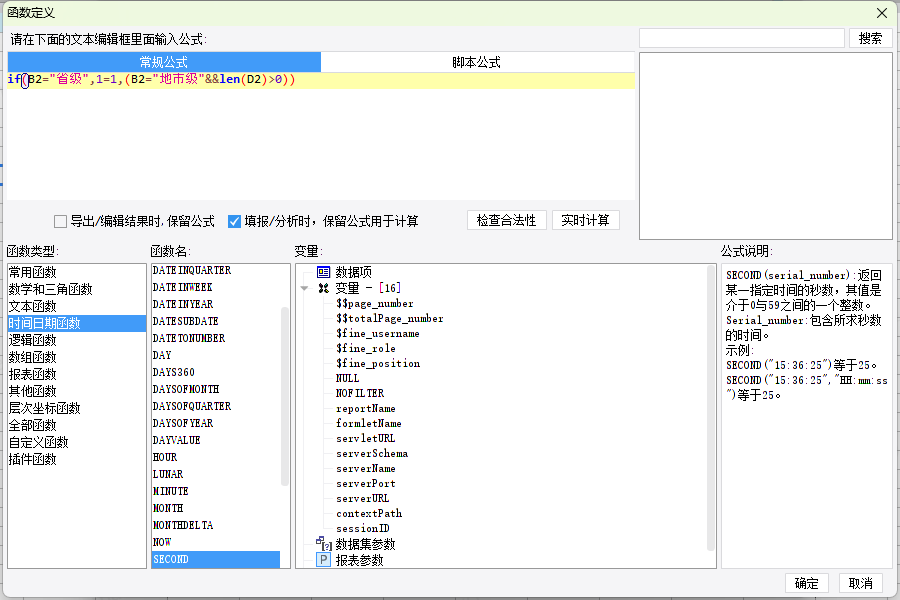900x600 pixels.
Task: Select NOW function
Action: click(216, 542)
